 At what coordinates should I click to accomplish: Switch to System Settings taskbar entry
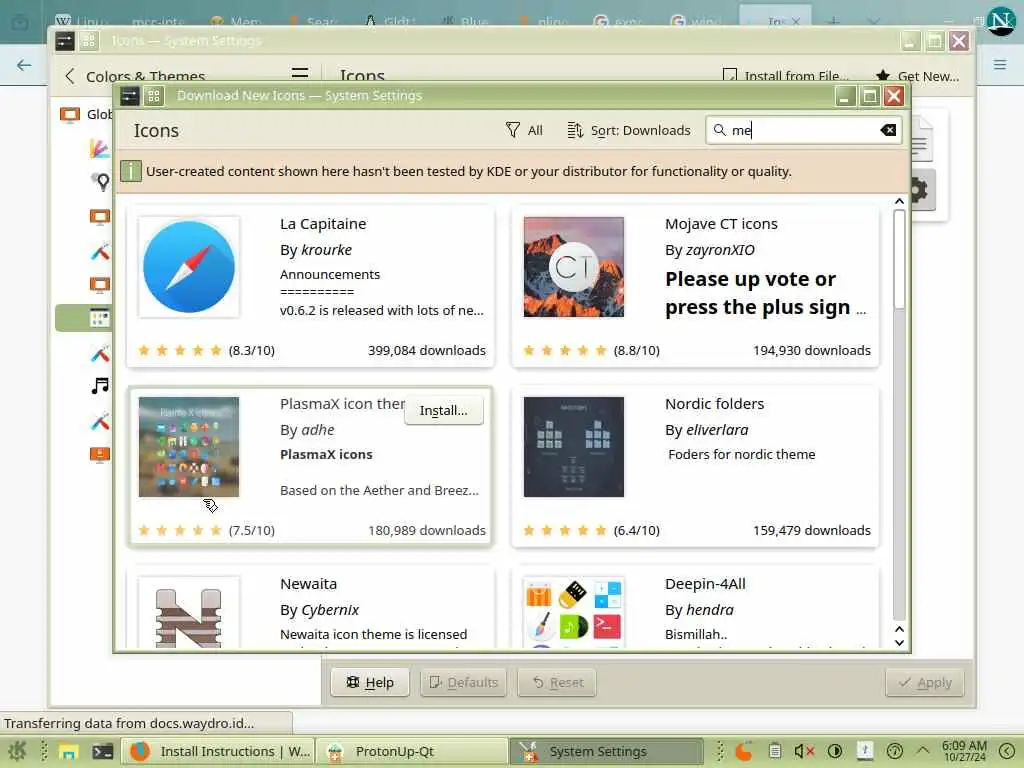point(607,752)
